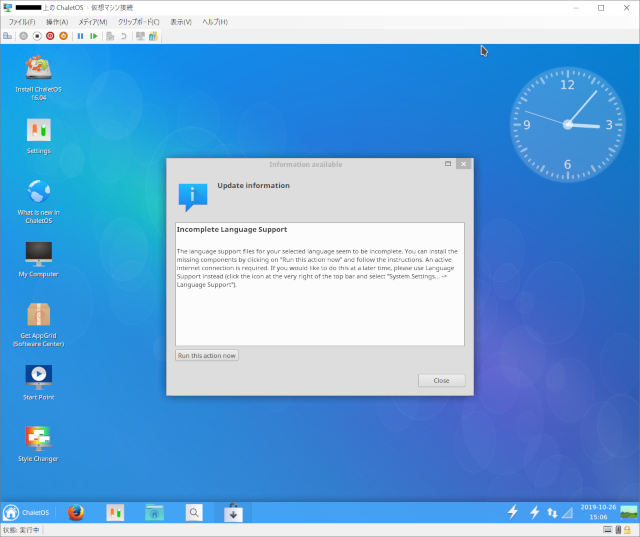The image size is (640, 537).
Task: Click the Incomplete Language Support heading
Action: pyautogui.click(x=232, y=229)
